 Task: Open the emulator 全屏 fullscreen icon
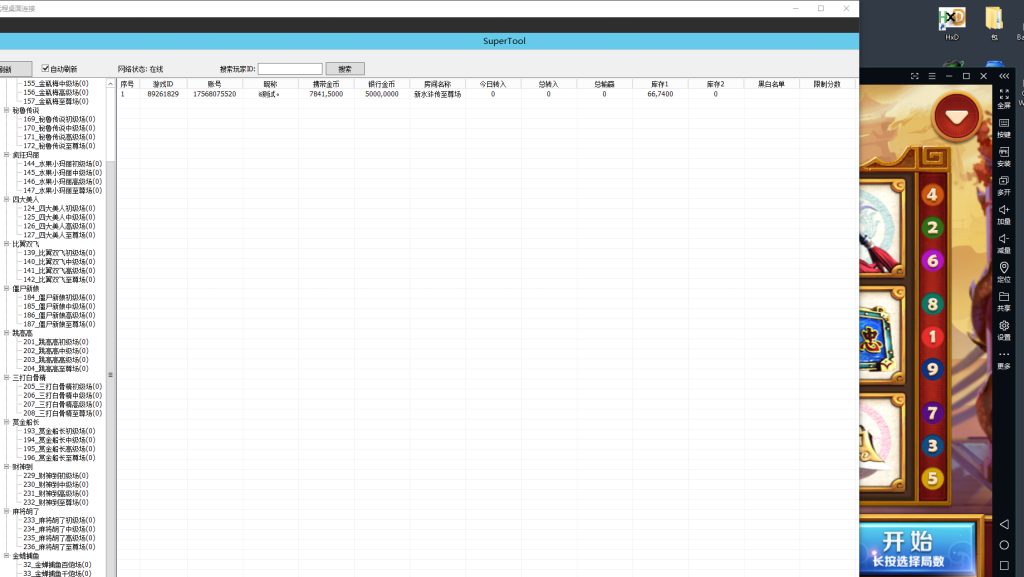point(1004,95)
